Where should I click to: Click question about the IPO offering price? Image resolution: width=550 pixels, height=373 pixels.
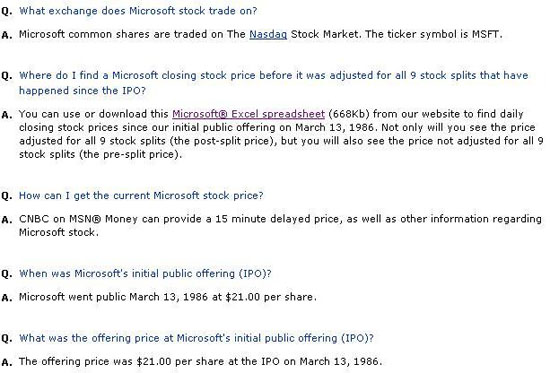point(196,338)
